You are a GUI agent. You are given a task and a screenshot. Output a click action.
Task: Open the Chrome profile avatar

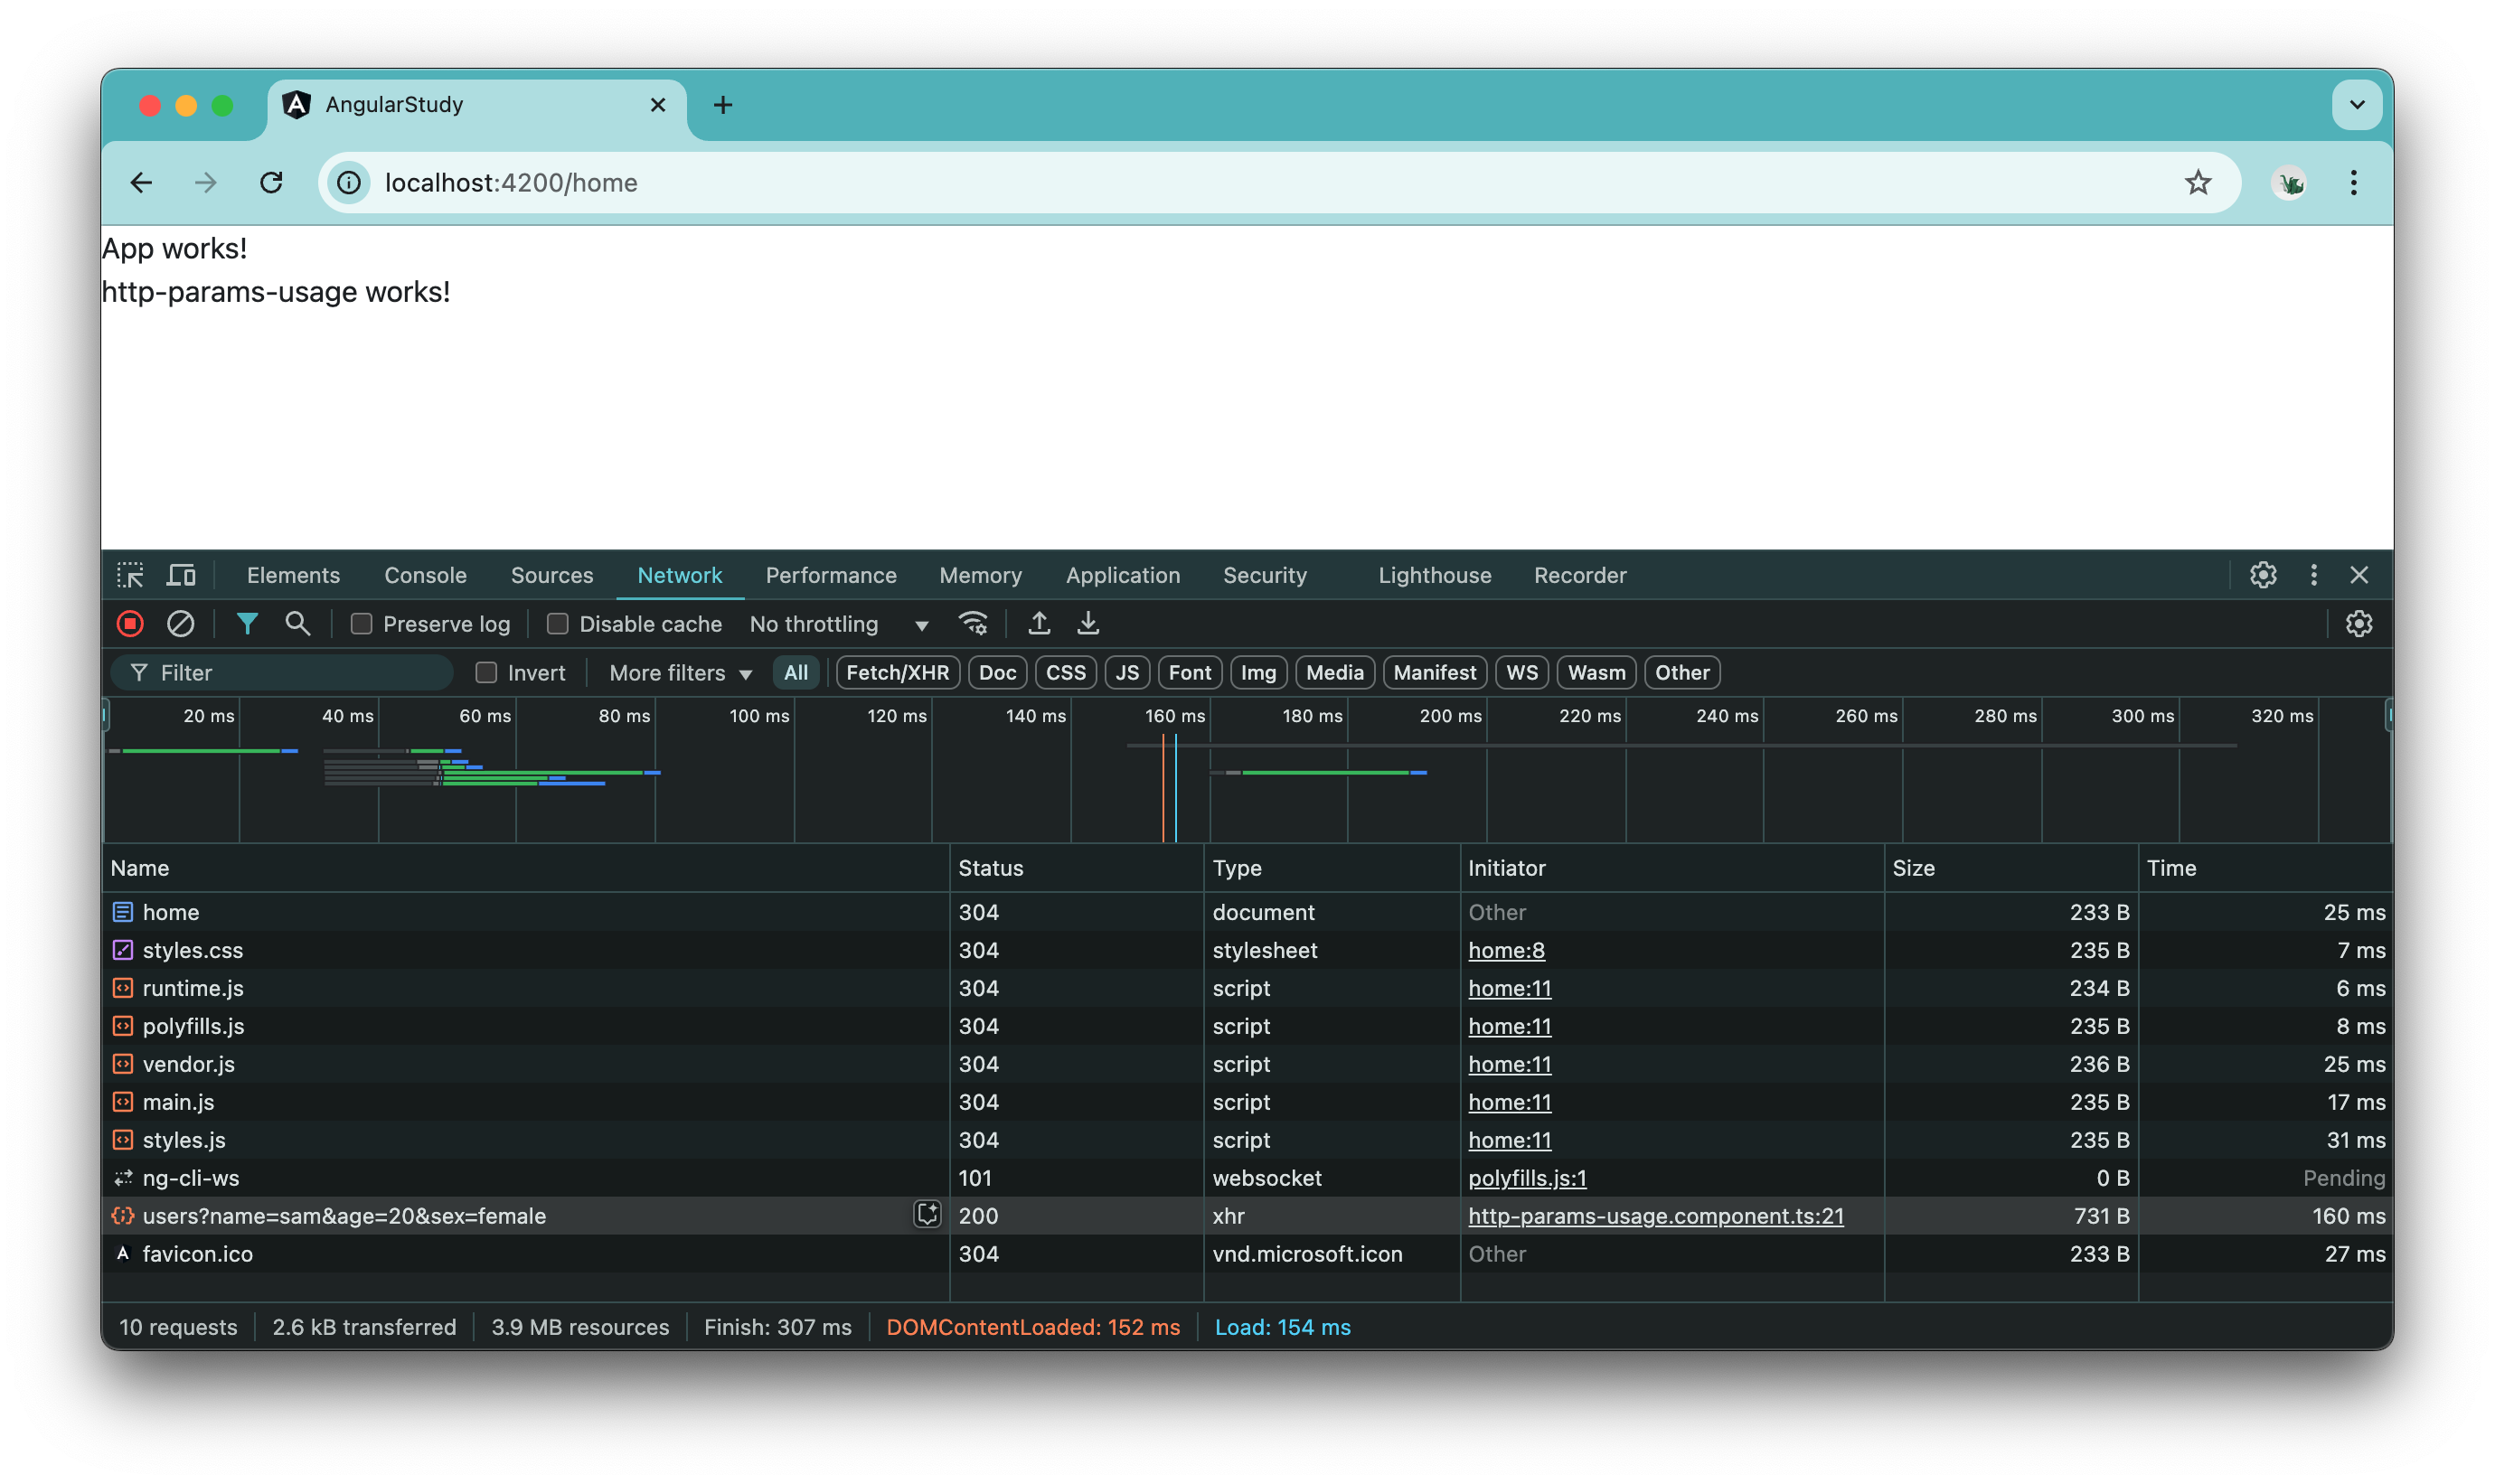2289,182
